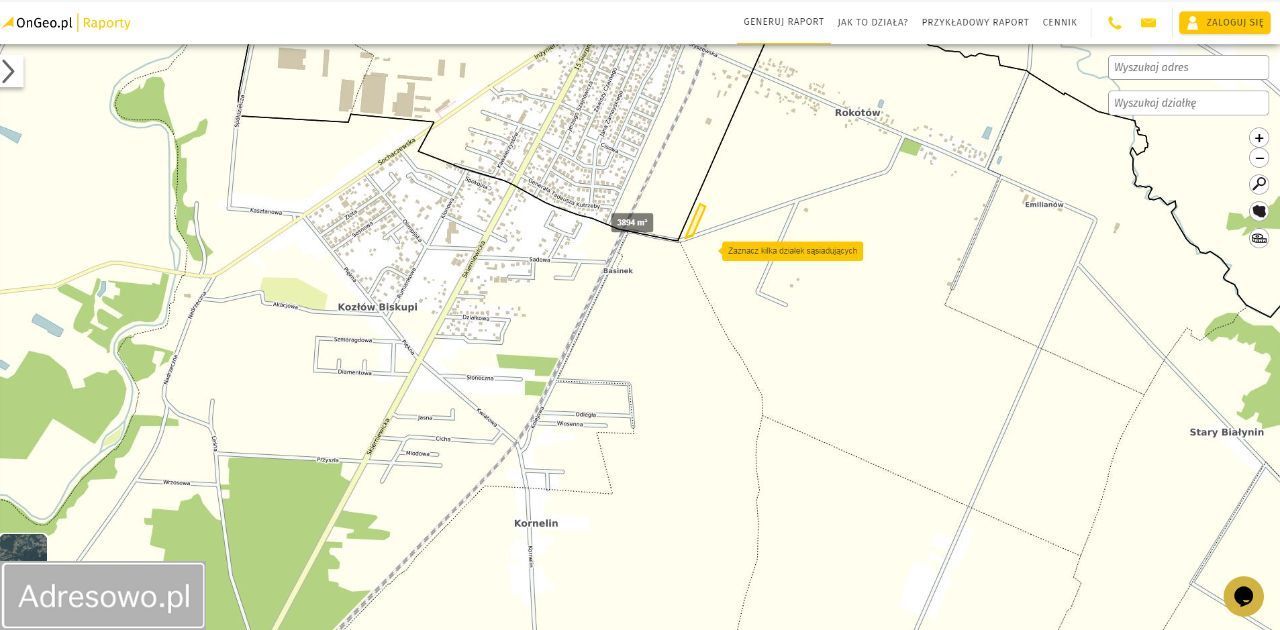Click the Kornelin map label
The width and height of the screenshot is (1280, 630).
click(536, 523)
